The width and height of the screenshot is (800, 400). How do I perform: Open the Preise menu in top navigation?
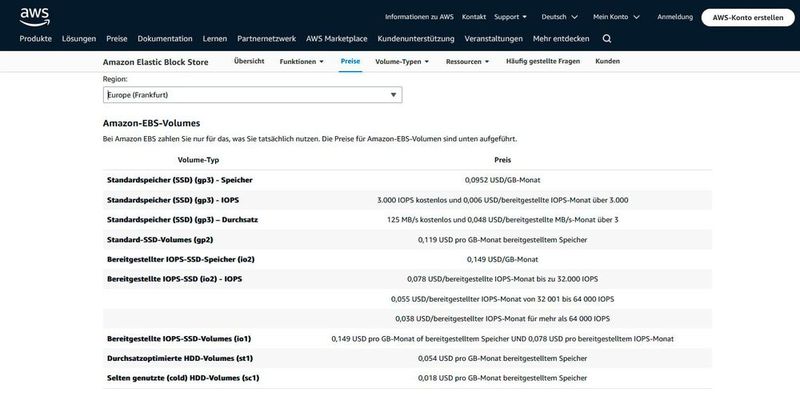[117, 39]
